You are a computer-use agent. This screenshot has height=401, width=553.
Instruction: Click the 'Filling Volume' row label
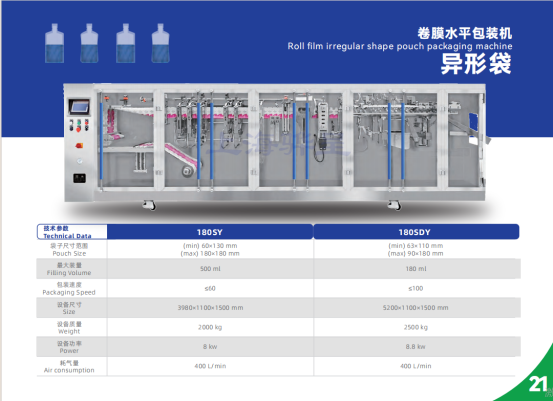(x=69, y=273)
